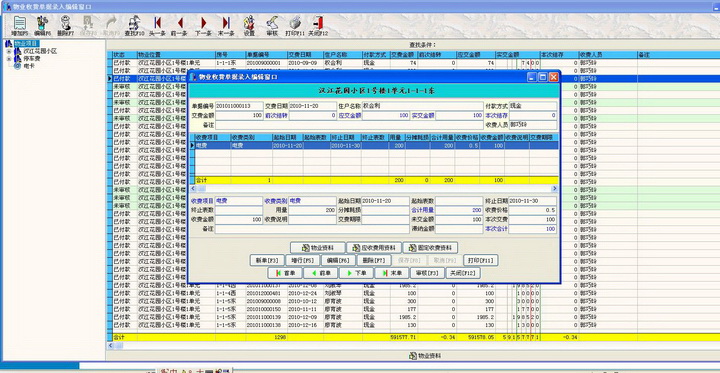Image resolution: width=720 pixels, height=373 pixels.
Task: Click the 终止日期 field showing 2010-11-30
Action: (x=533, y=201)
